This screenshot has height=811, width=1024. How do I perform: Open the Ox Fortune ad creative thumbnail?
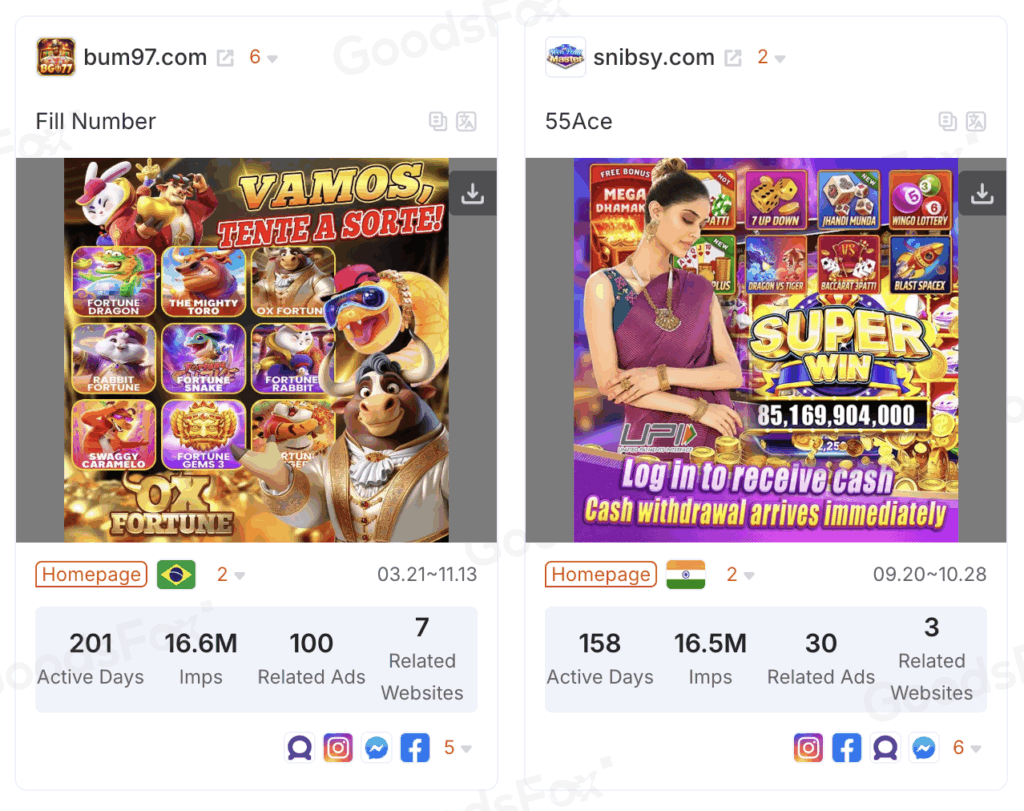[256, 350]
